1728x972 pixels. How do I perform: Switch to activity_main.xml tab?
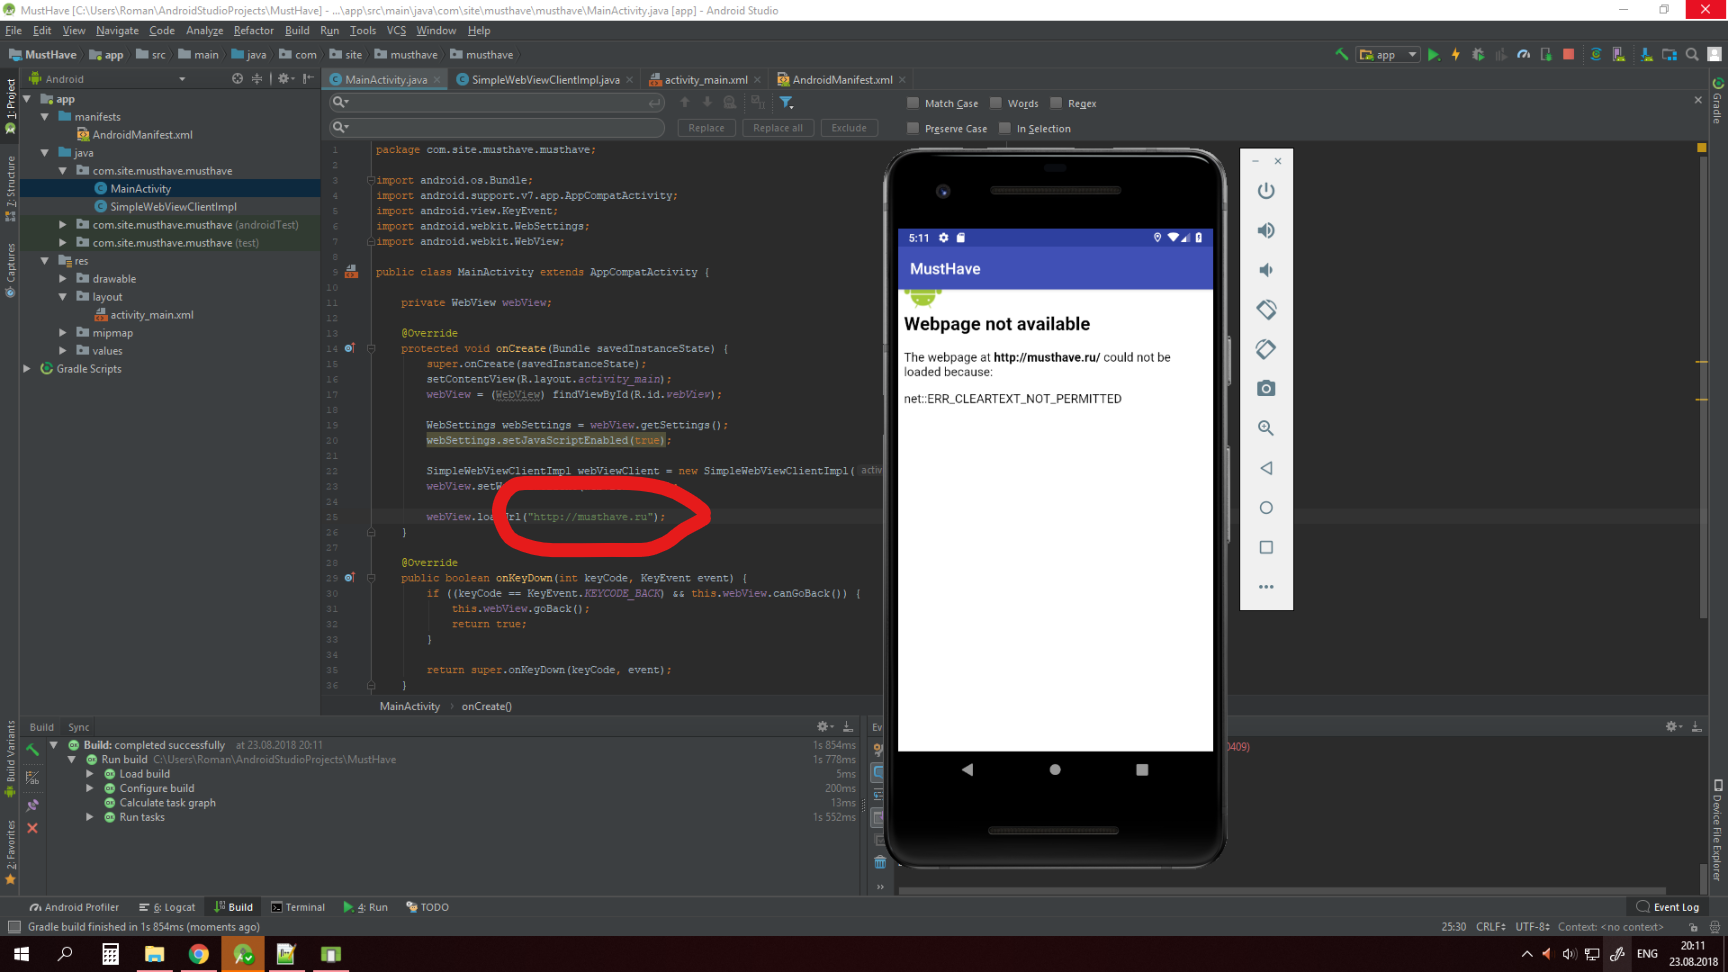(x=705, y=80)
